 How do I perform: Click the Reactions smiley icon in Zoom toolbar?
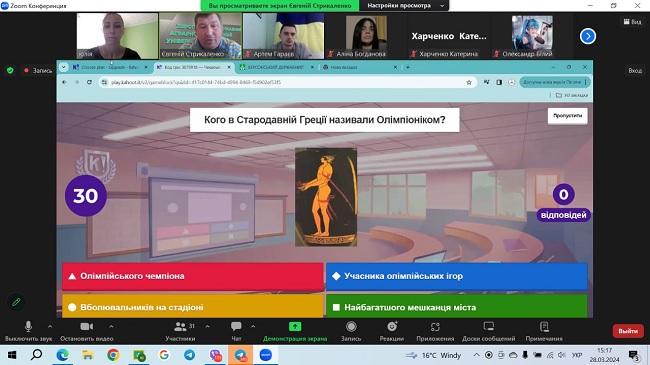pos(392,327)
